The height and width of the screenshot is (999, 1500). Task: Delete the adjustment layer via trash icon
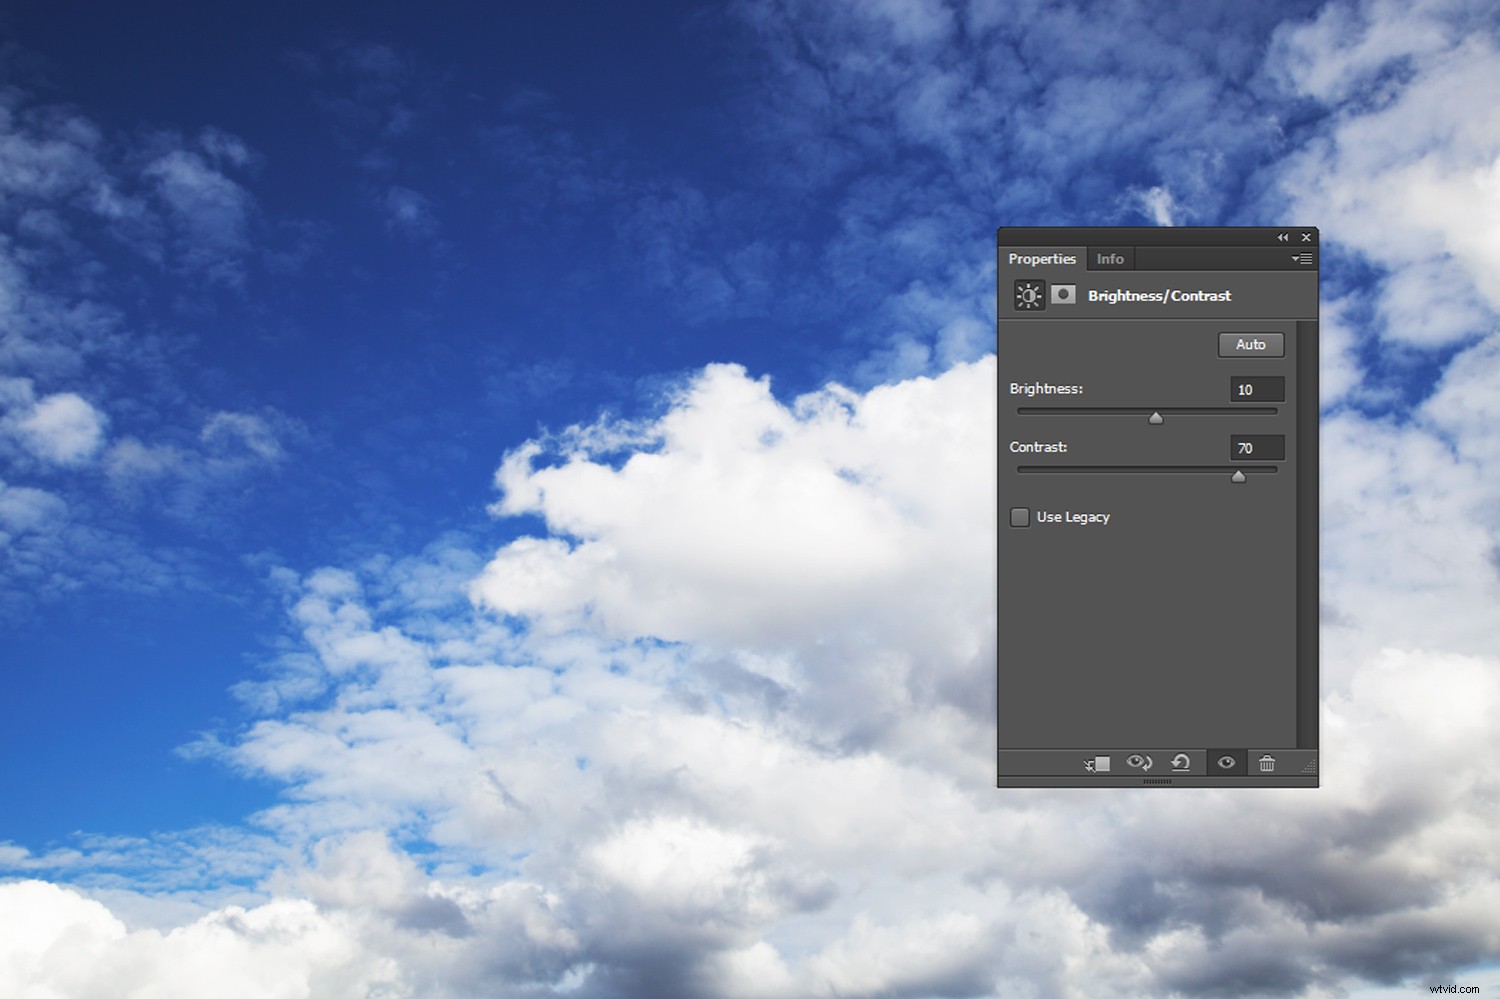[x=1266, y=763]
